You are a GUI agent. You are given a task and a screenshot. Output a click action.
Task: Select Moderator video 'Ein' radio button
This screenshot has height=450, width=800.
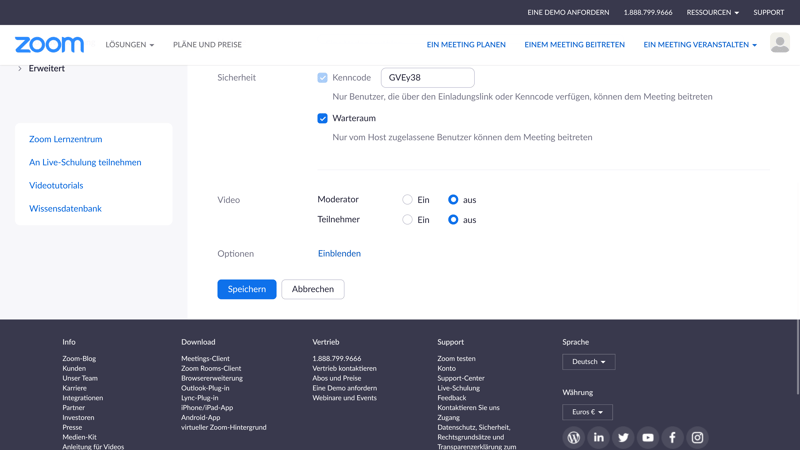tap(407, 200)
